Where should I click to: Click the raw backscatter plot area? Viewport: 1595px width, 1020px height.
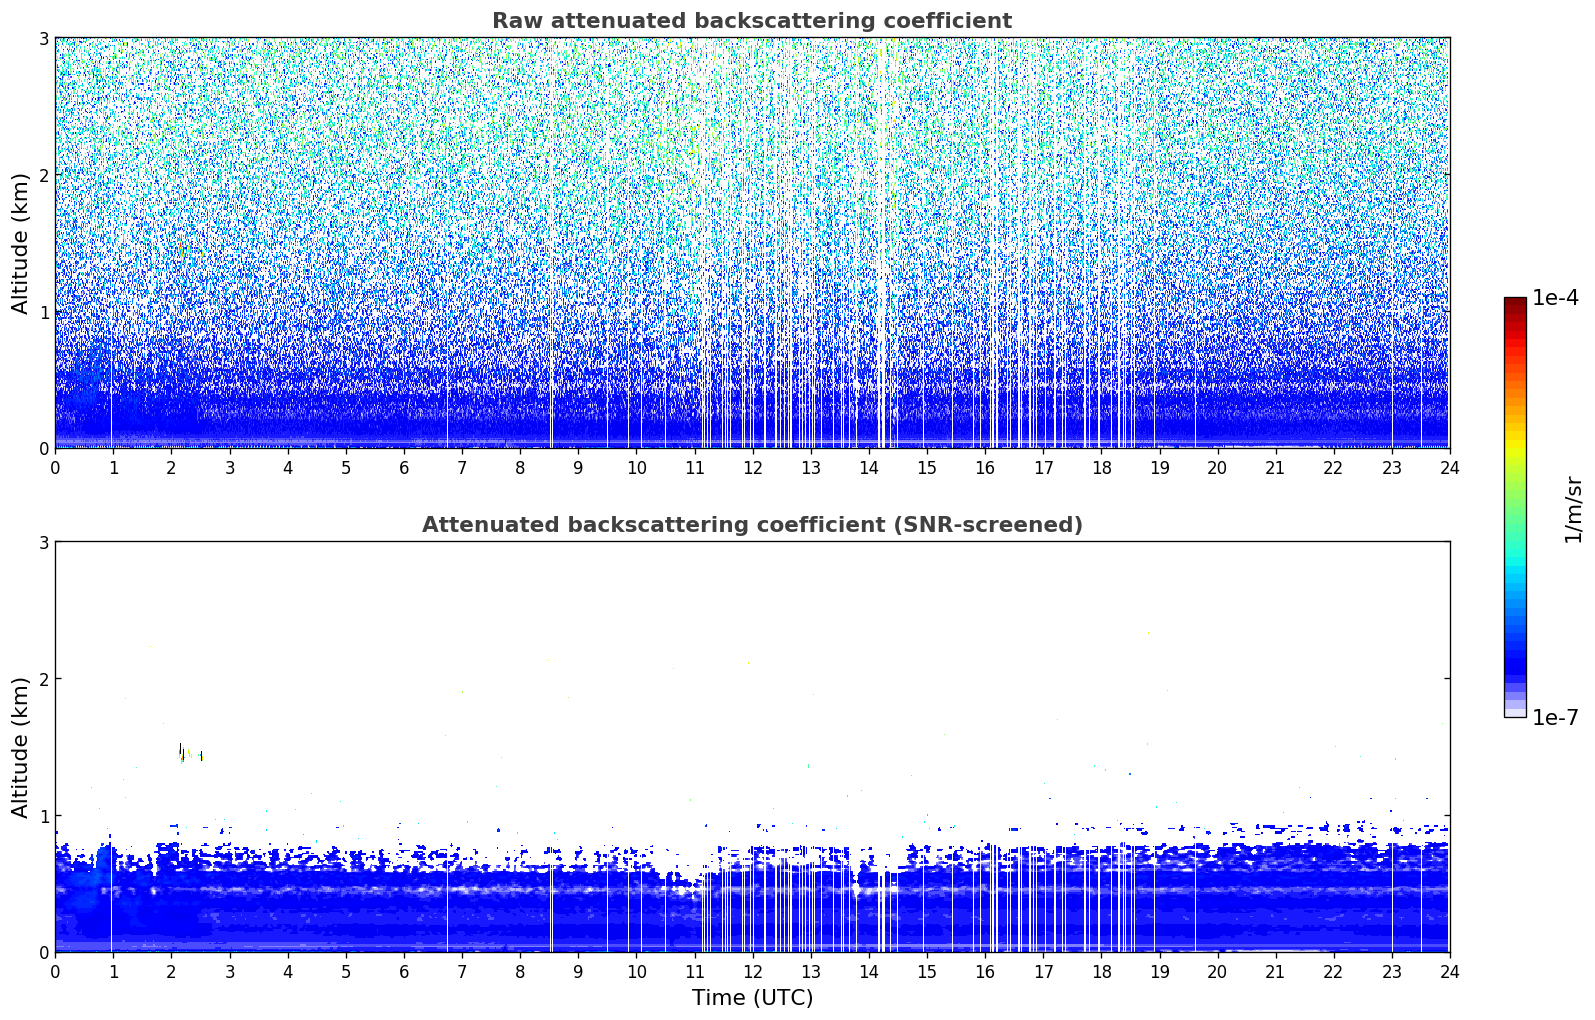tap(752, 243)
